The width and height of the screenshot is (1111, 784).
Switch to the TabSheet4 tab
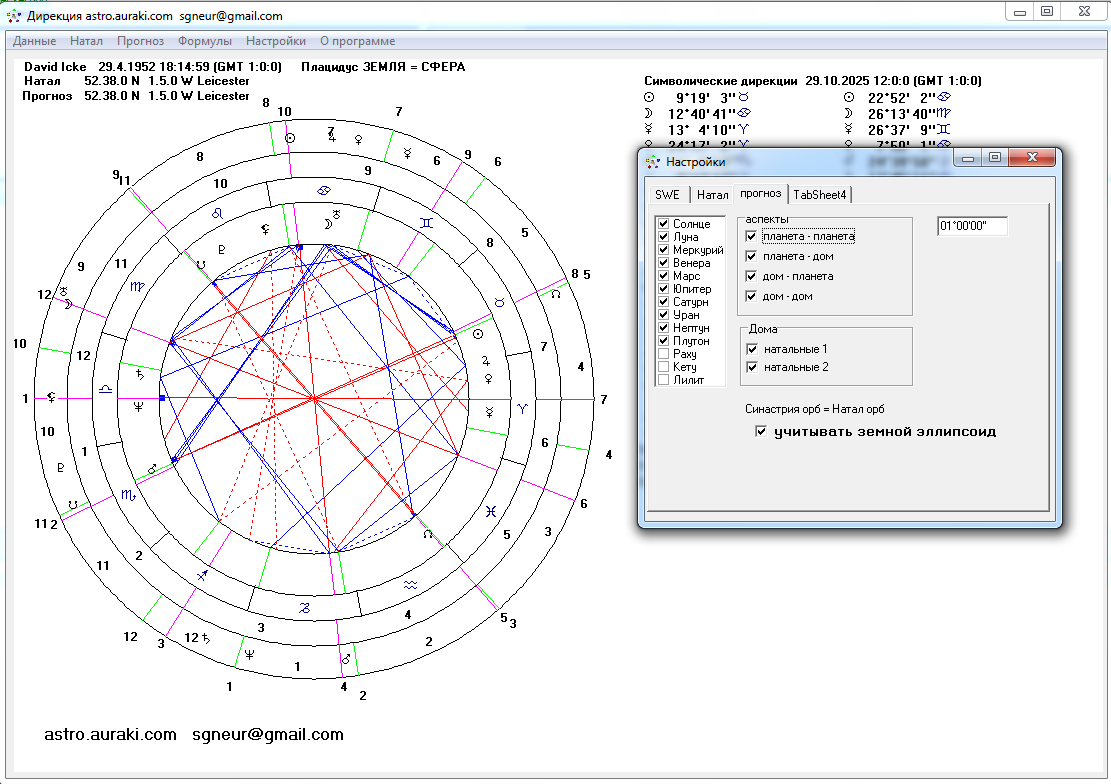click(x=820, y=194)
